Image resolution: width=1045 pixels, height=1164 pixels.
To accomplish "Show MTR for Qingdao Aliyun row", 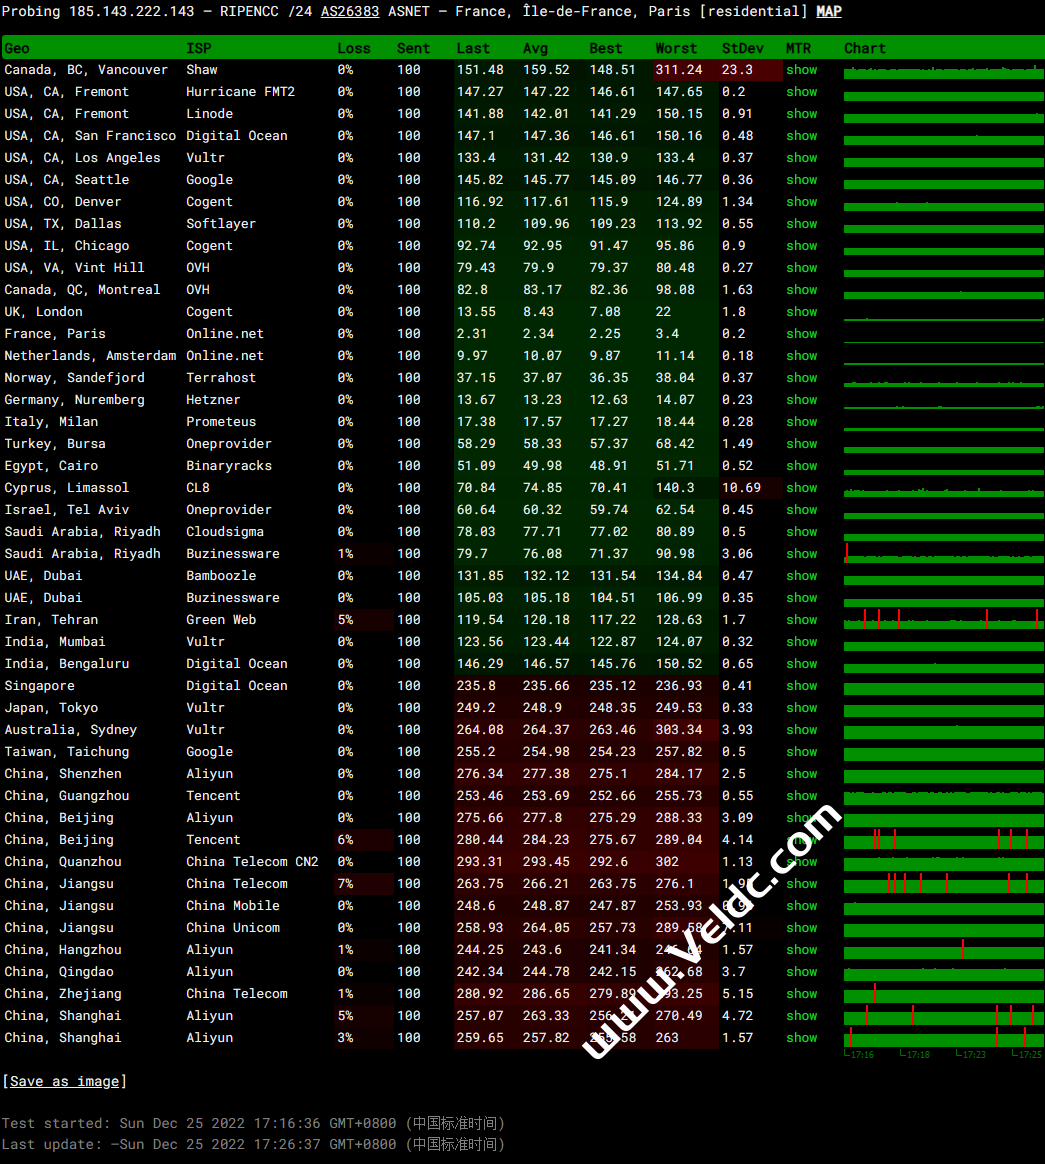I will tap(802, 972).
